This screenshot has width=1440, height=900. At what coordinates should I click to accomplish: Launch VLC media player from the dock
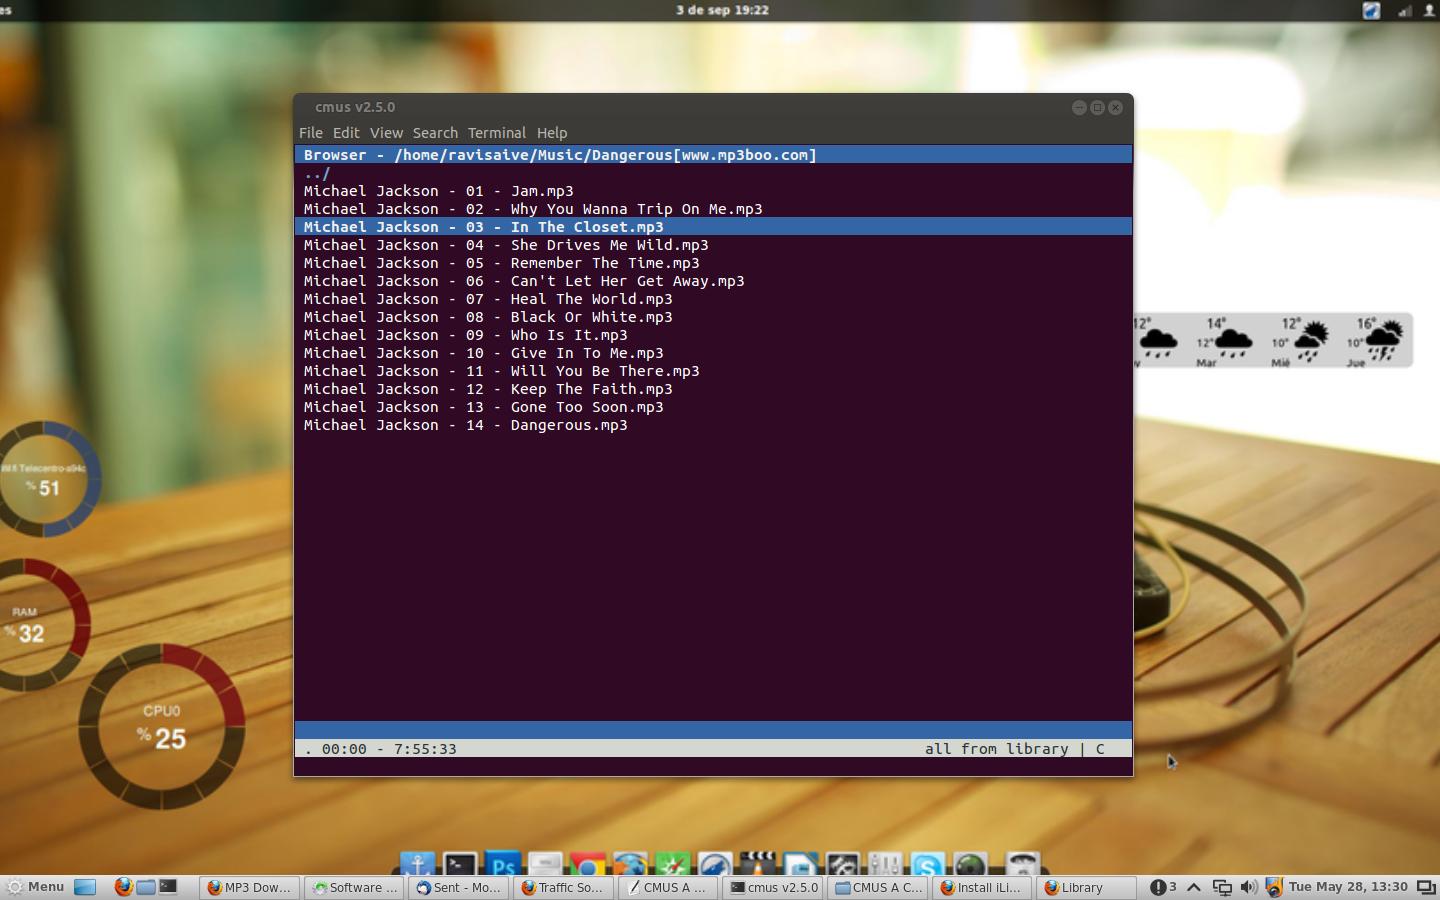tap(757, 865)
